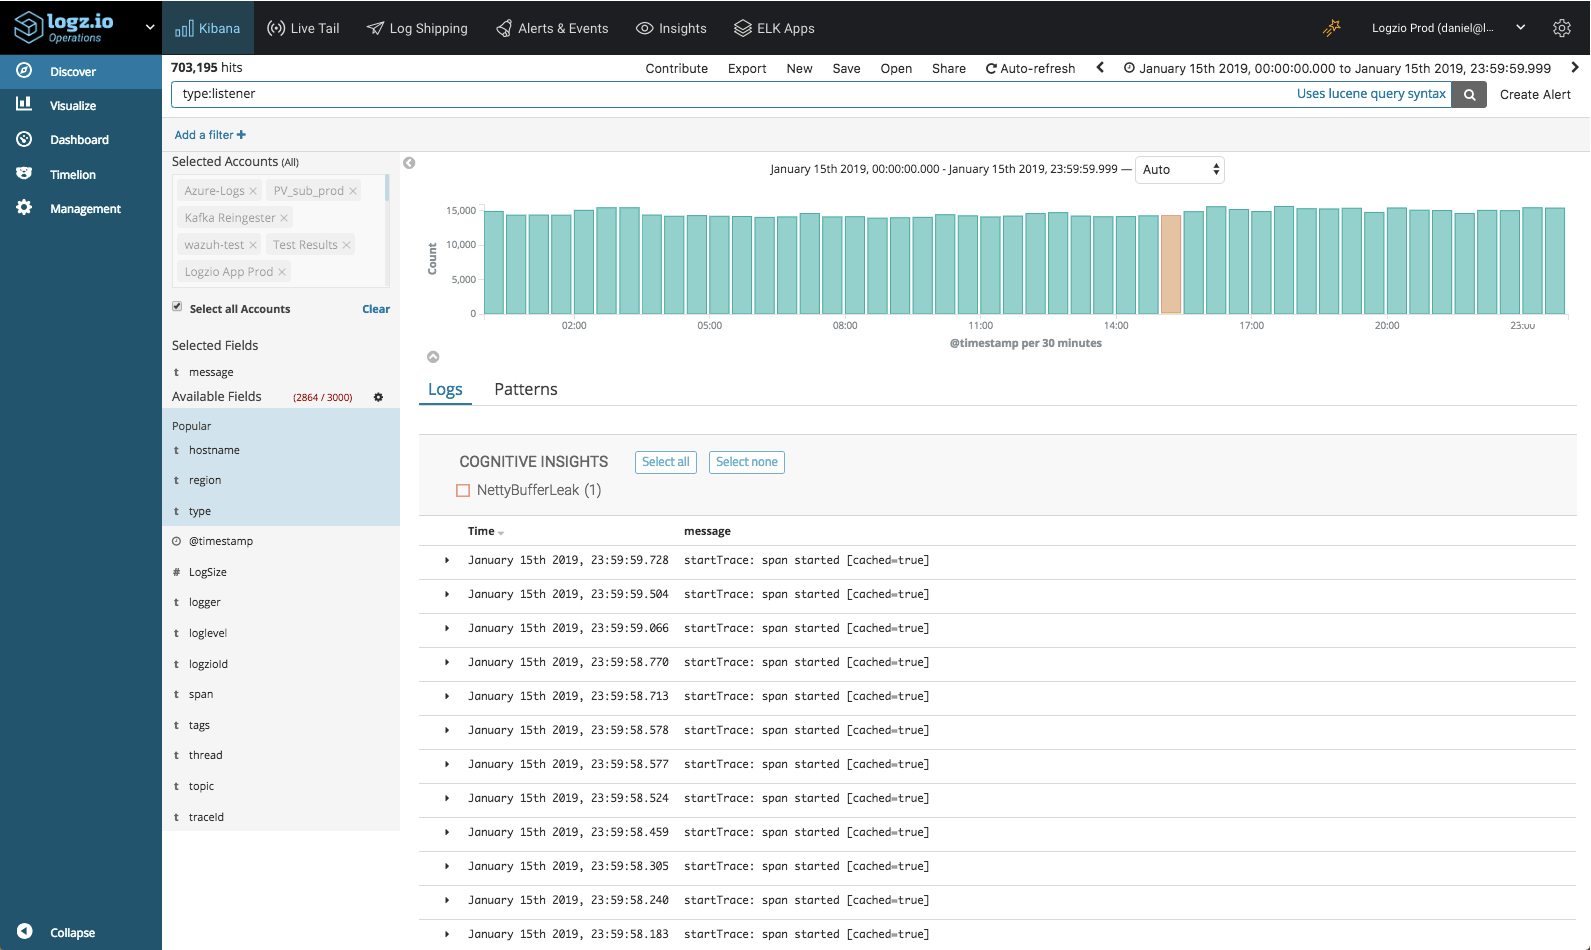This screenshot has height=950, width=1591.
Task: Switch to the Logs tab
Action: coord(445,389)
